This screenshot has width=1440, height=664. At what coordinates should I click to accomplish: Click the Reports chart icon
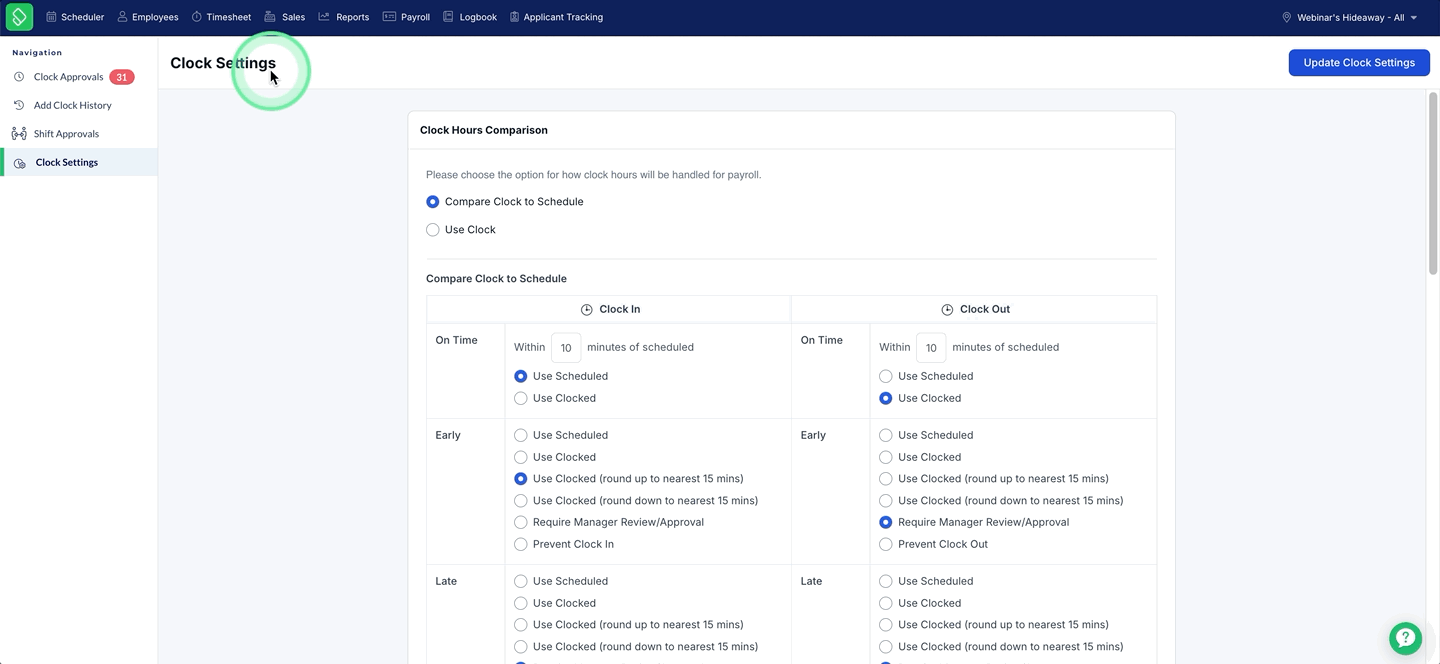[x=324, y=17]
